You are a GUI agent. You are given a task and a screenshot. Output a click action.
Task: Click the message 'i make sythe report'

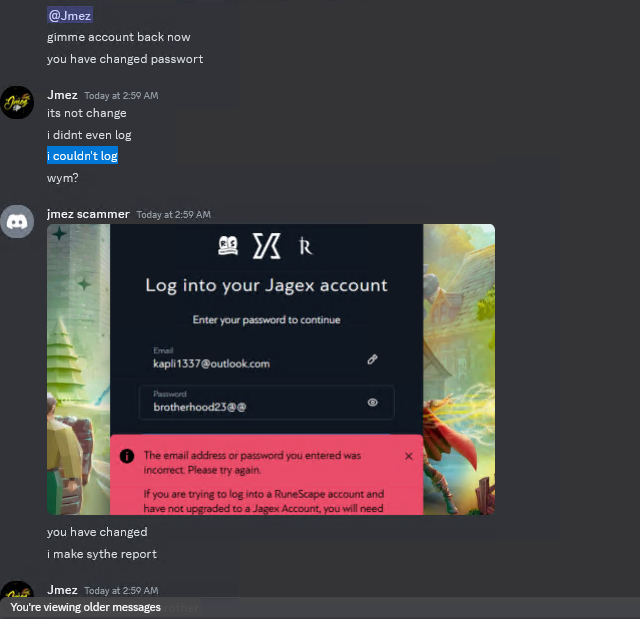tap(102, 554)
